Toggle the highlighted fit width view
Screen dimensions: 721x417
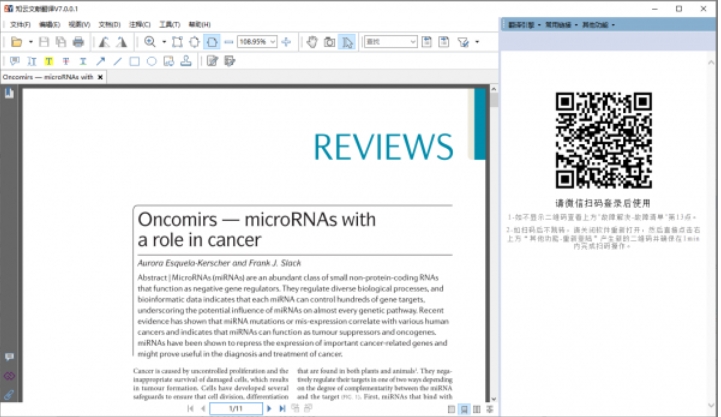(212, 42)
